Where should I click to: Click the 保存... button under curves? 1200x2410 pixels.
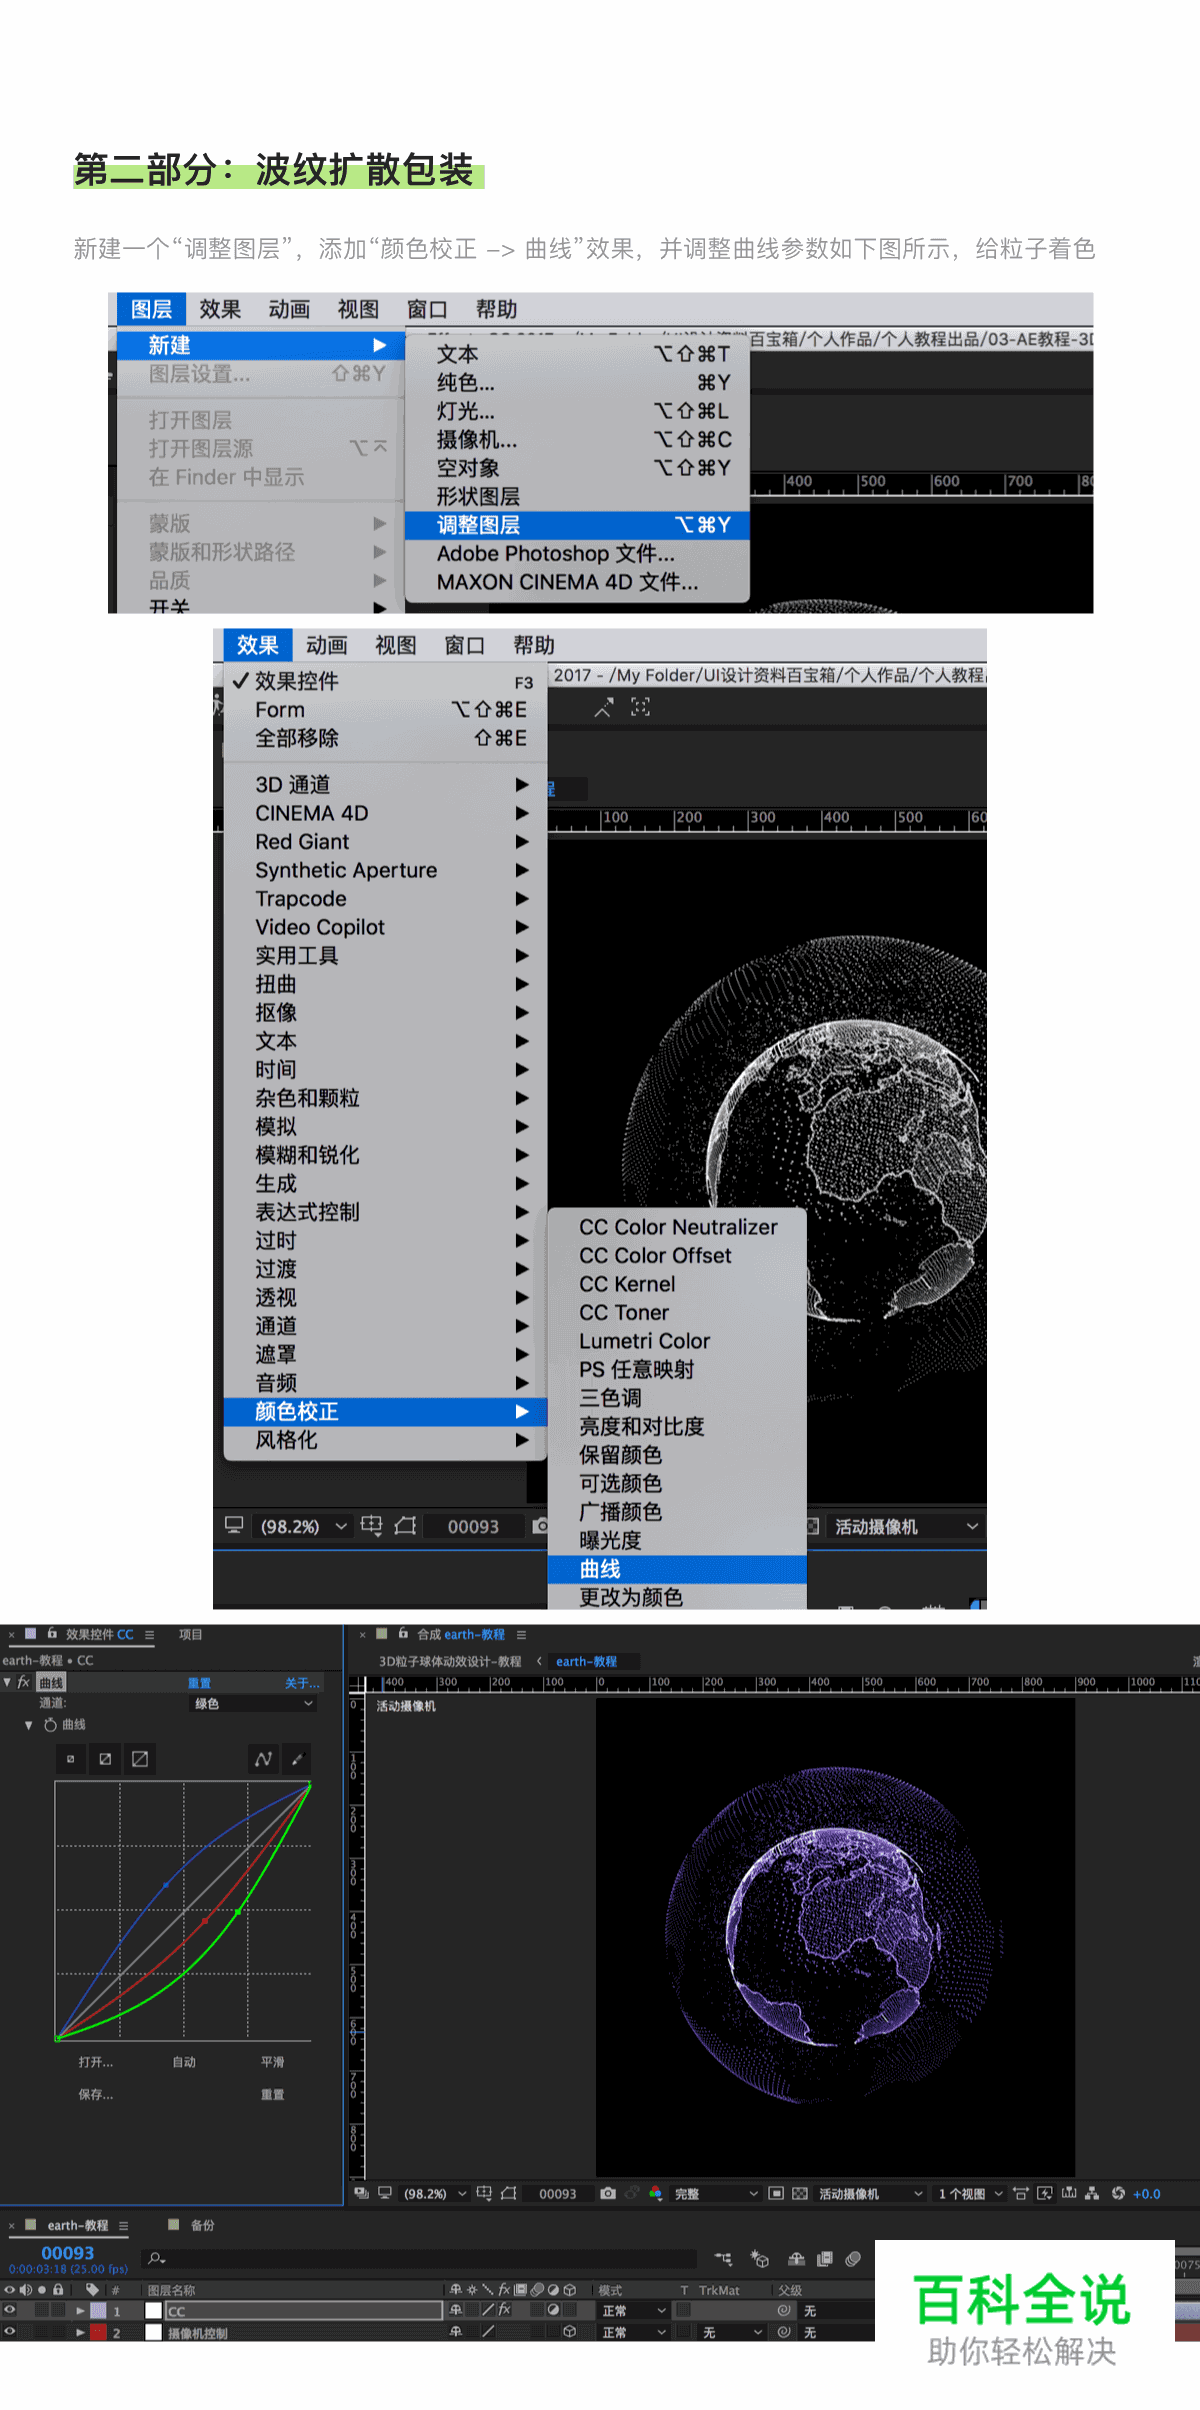96,2094
